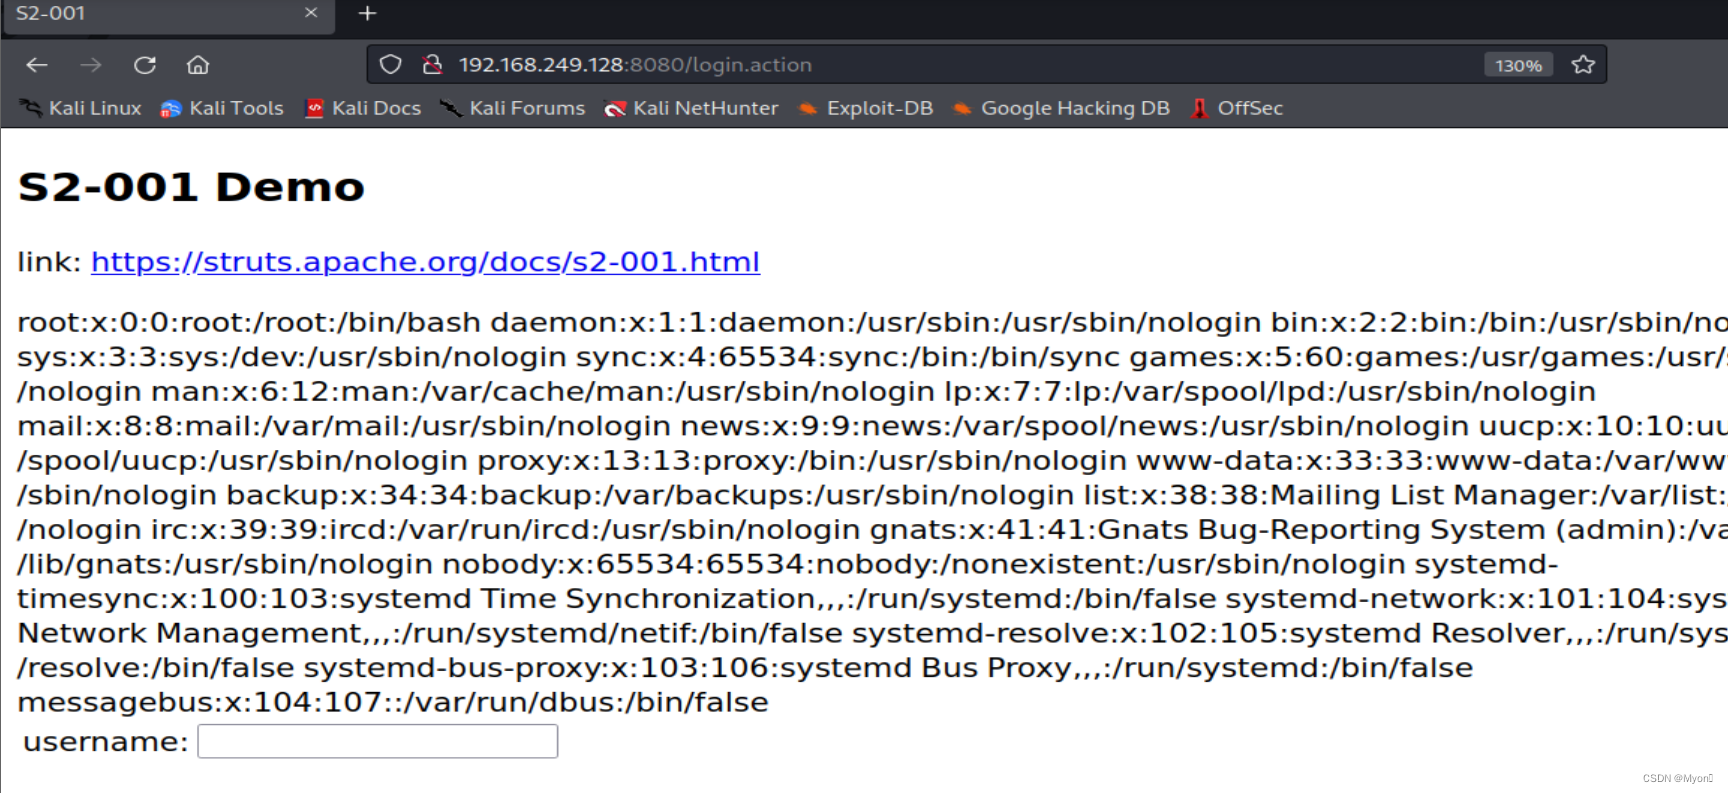Click the messagebus passwd entry line
1728x793 pixels.
393,702
